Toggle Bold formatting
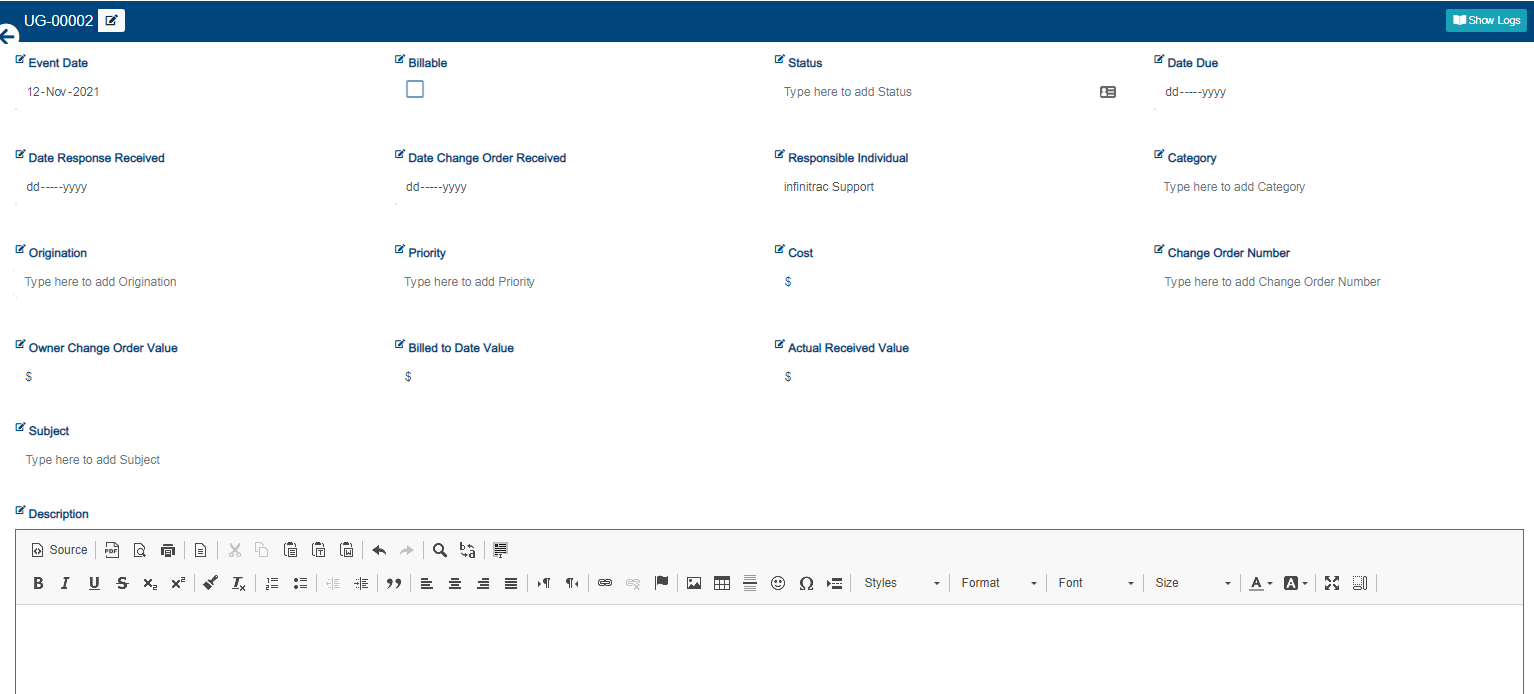The width and height of the screenshot is (1534, 694). pyautogui.click(x=38, y=583)
